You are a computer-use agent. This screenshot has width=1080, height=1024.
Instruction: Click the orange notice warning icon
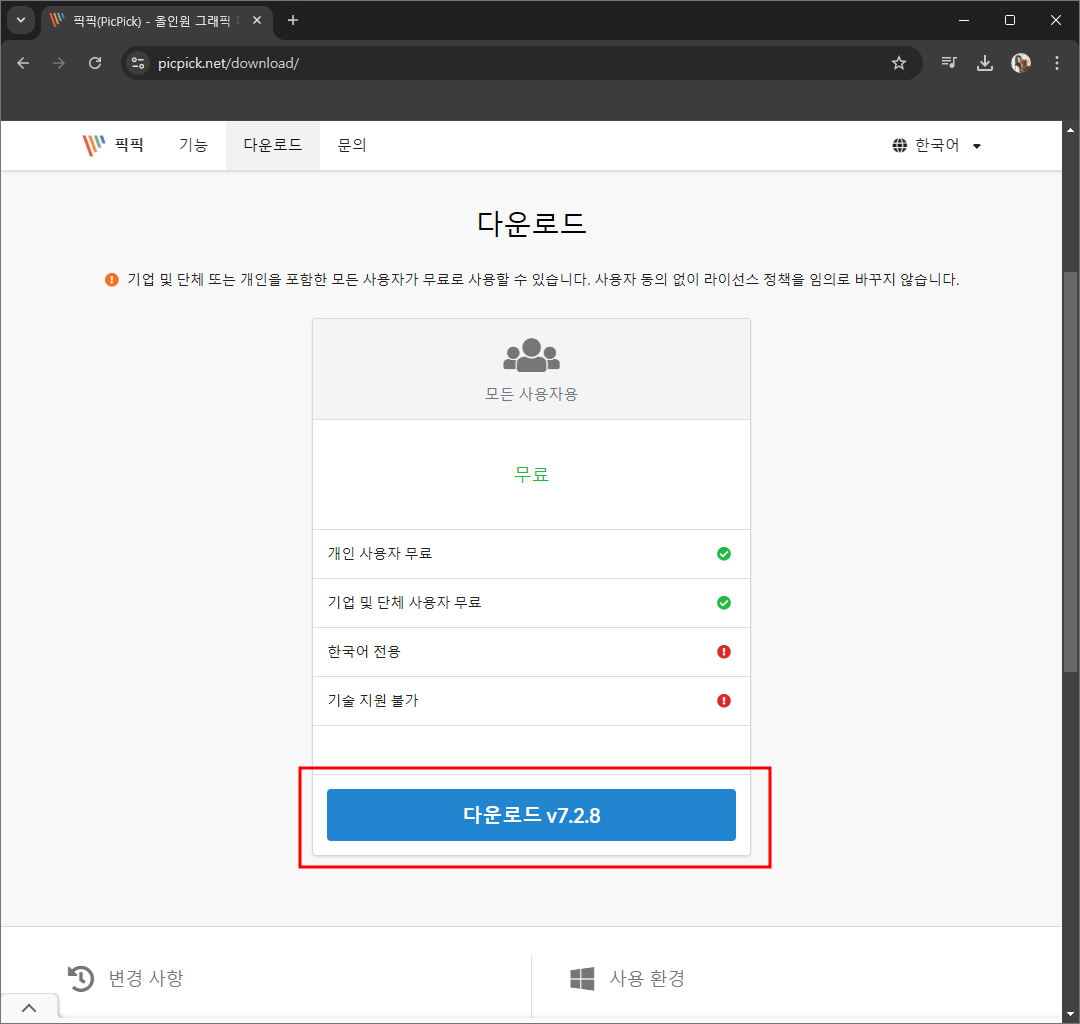(x=112, y=280)
